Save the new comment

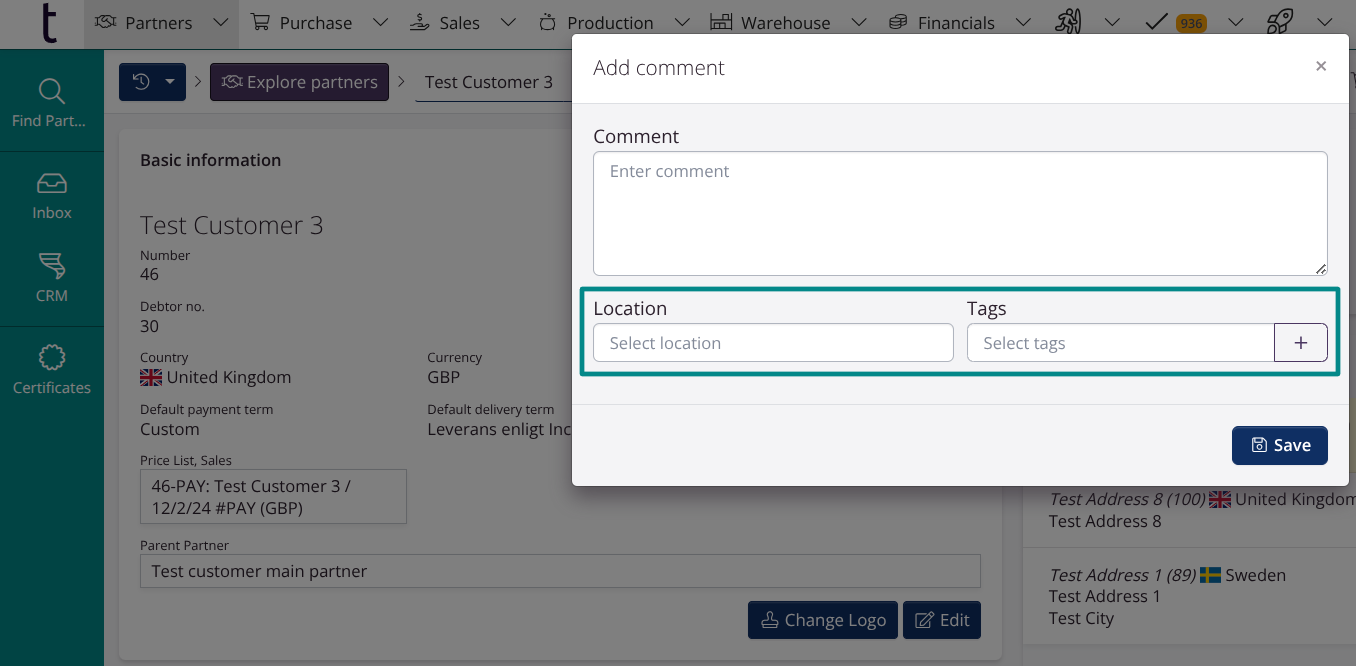click(1279, 445)
